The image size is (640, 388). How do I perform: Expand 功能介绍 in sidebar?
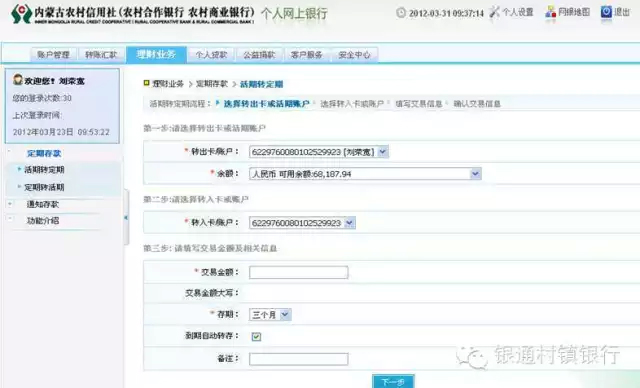point(10,220)
